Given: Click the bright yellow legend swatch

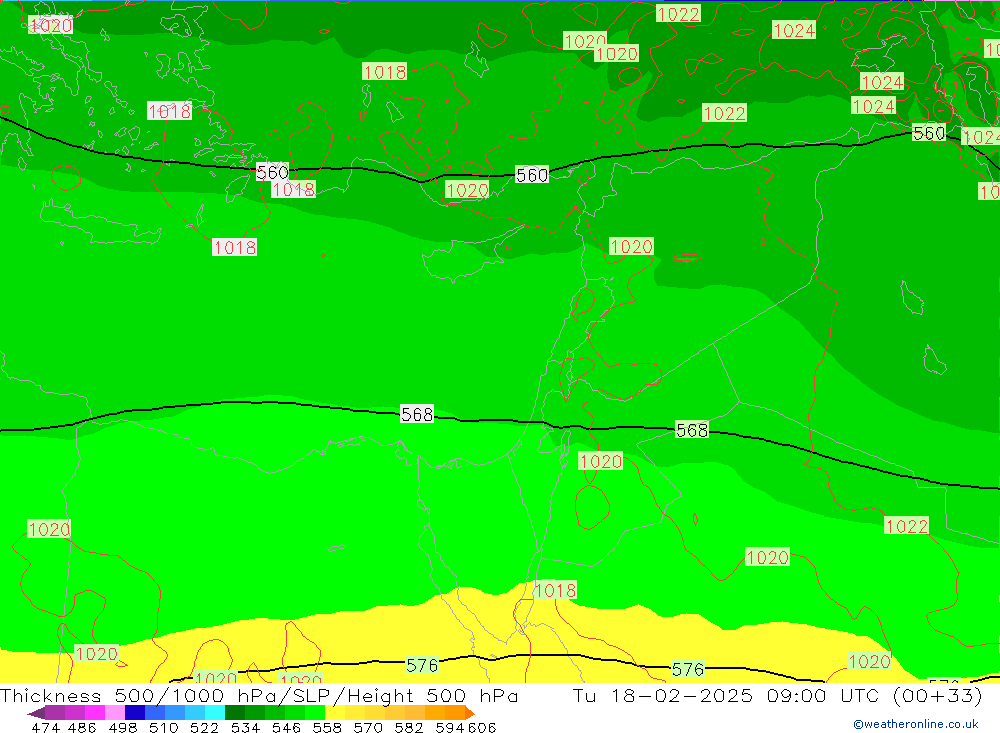Looking at the screenshot, I should click(335, 713).
